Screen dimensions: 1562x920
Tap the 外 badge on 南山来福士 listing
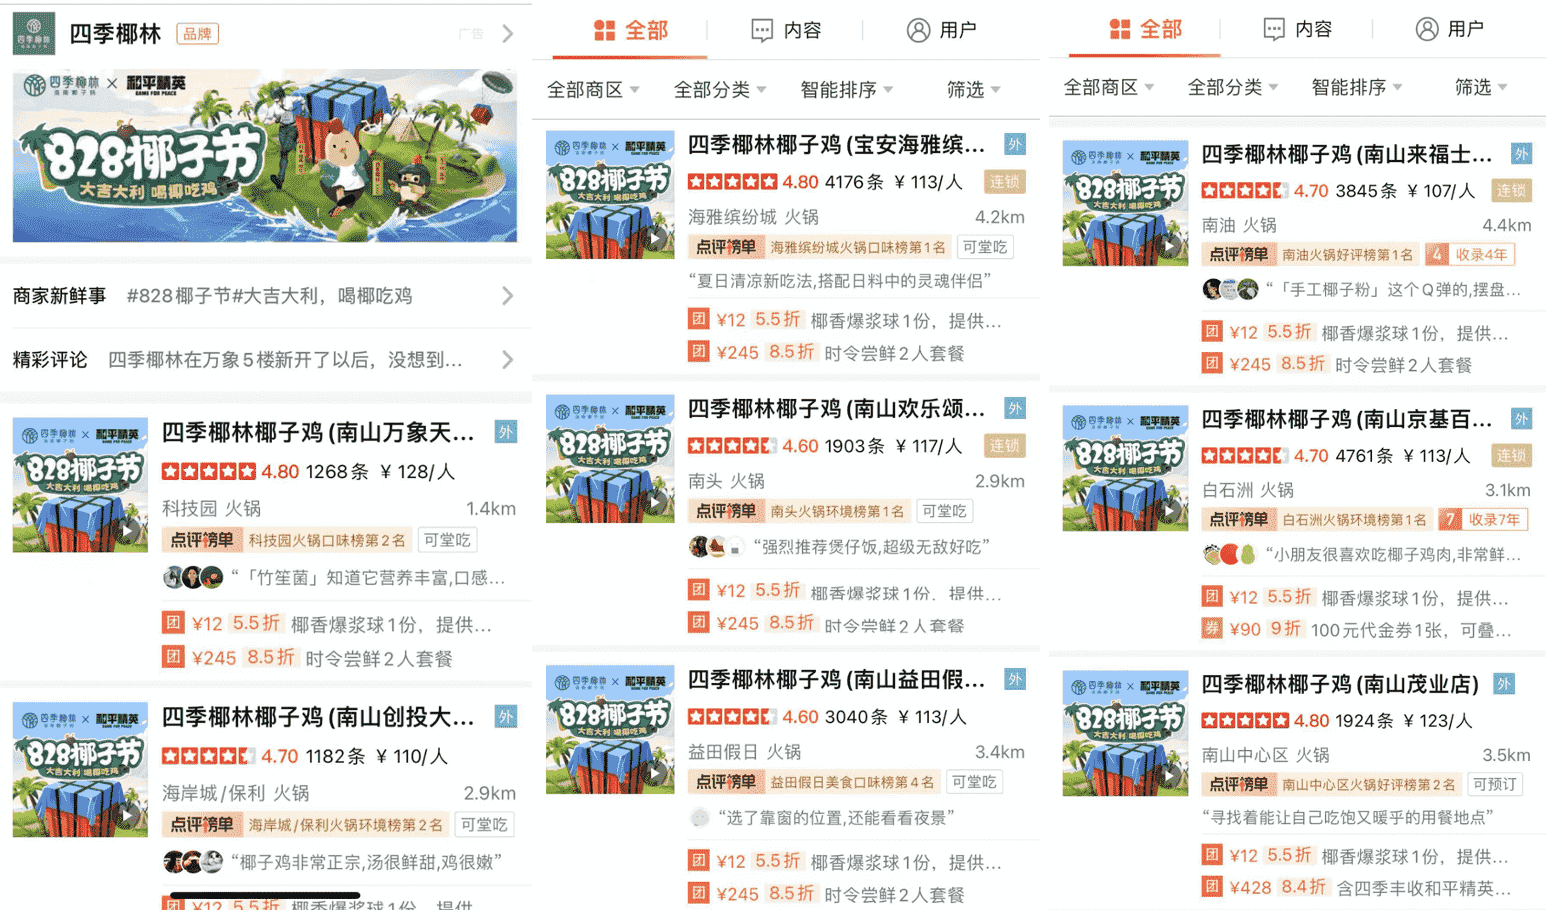tap(1521, 154)
